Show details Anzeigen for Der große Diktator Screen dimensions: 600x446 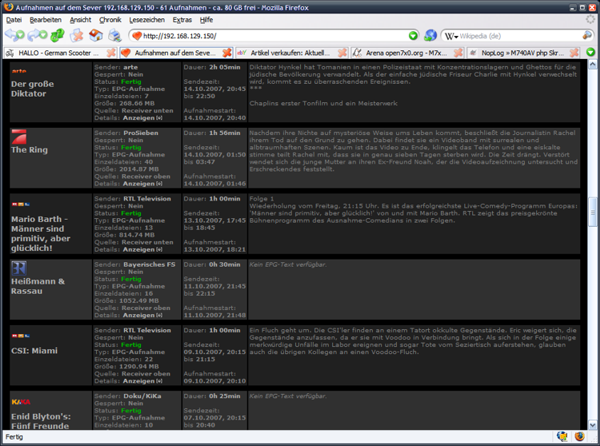(x=142, y=118)
